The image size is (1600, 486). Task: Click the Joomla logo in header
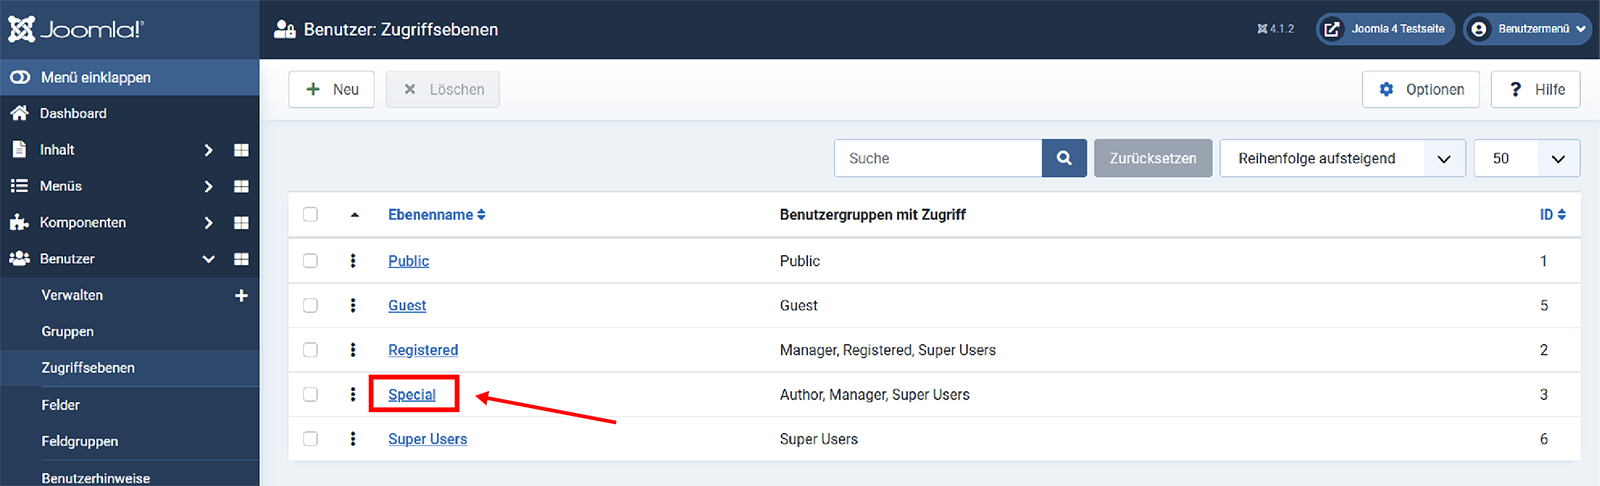click(77, 29)
